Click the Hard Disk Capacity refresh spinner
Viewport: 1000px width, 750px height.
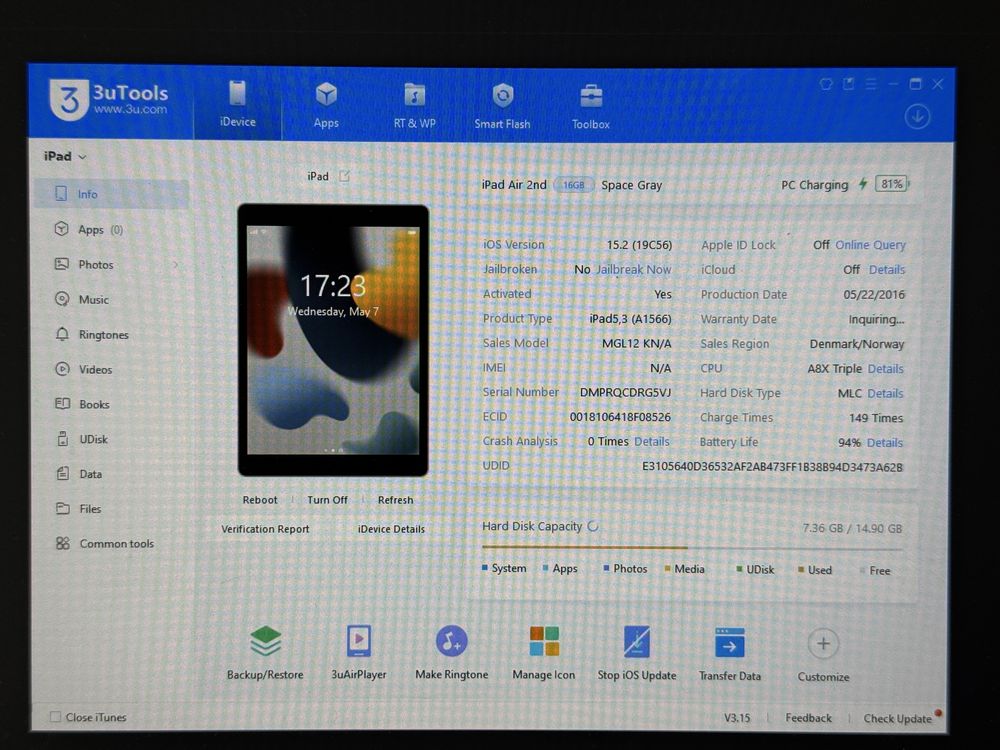[593, 526]
